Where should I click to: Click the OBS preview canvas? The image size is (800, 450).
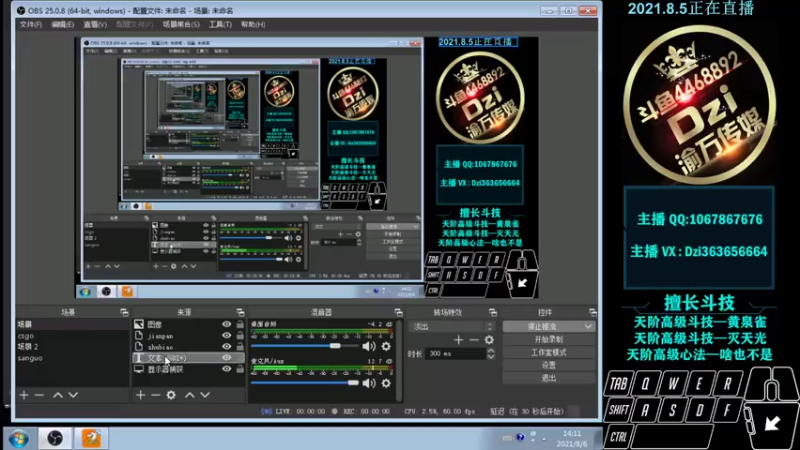[306, 168]
